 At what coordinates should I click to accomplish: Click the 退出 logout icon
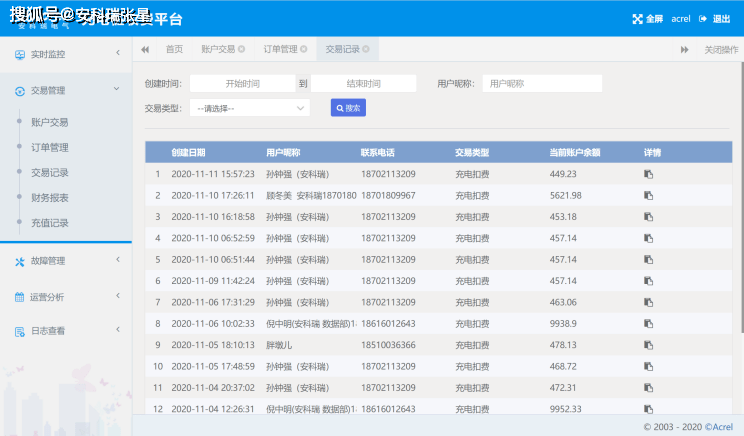pyautogui.click(x=703, y=19)
